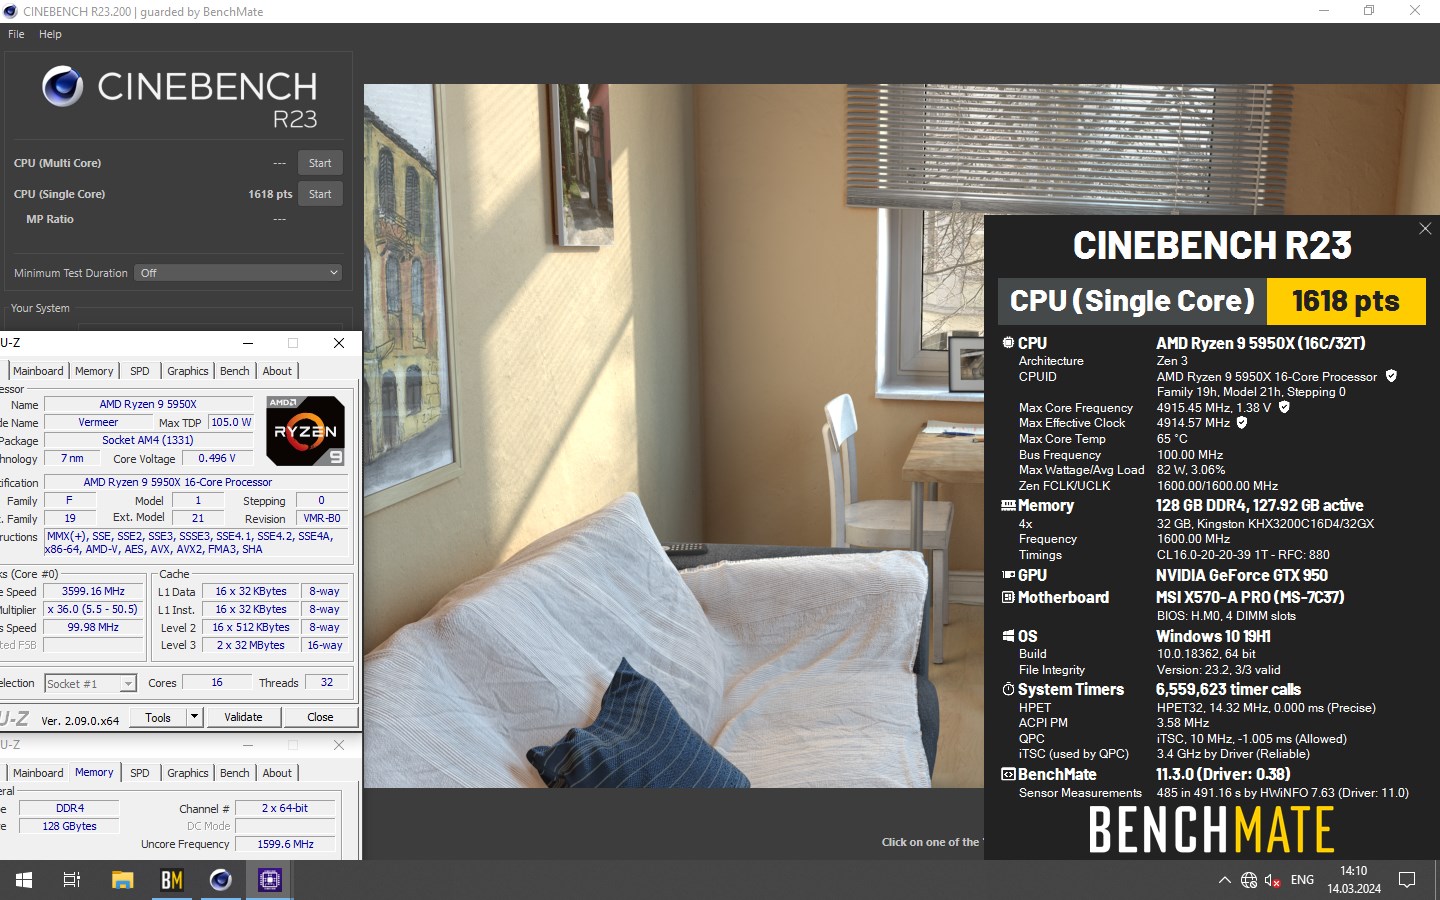
Task: Click the network globe tray icon
Action: 1249,880
